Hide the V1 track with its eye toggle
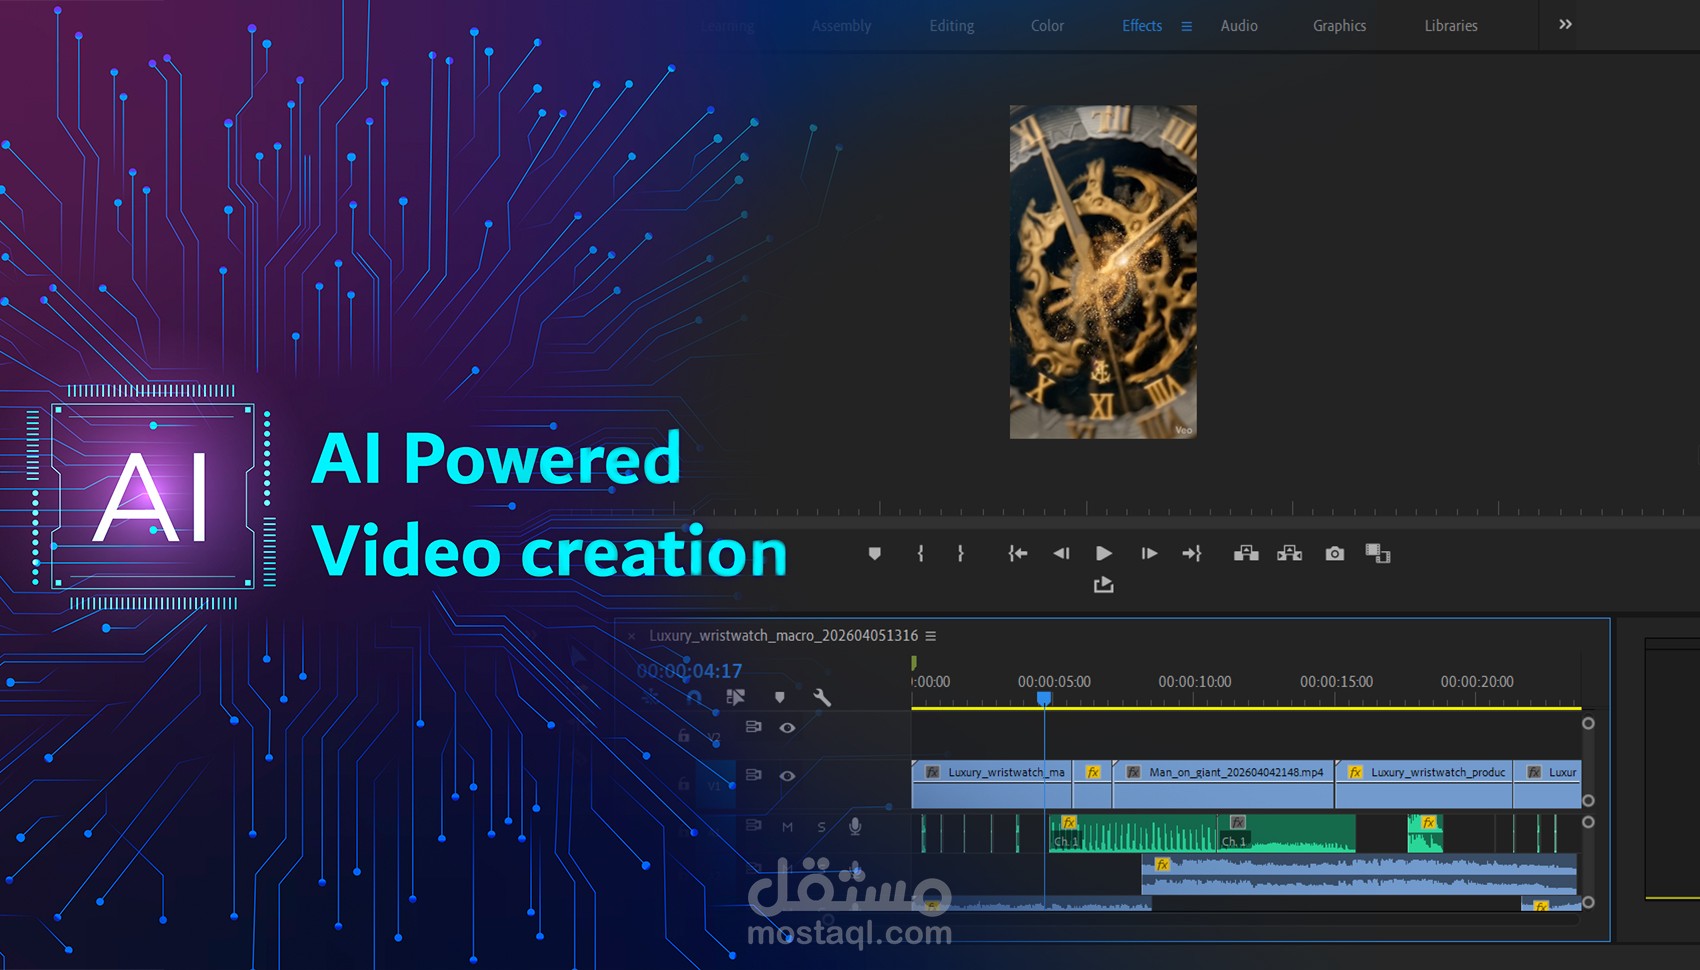This screenshot has height=970, width=1700. tap(788, 775)
